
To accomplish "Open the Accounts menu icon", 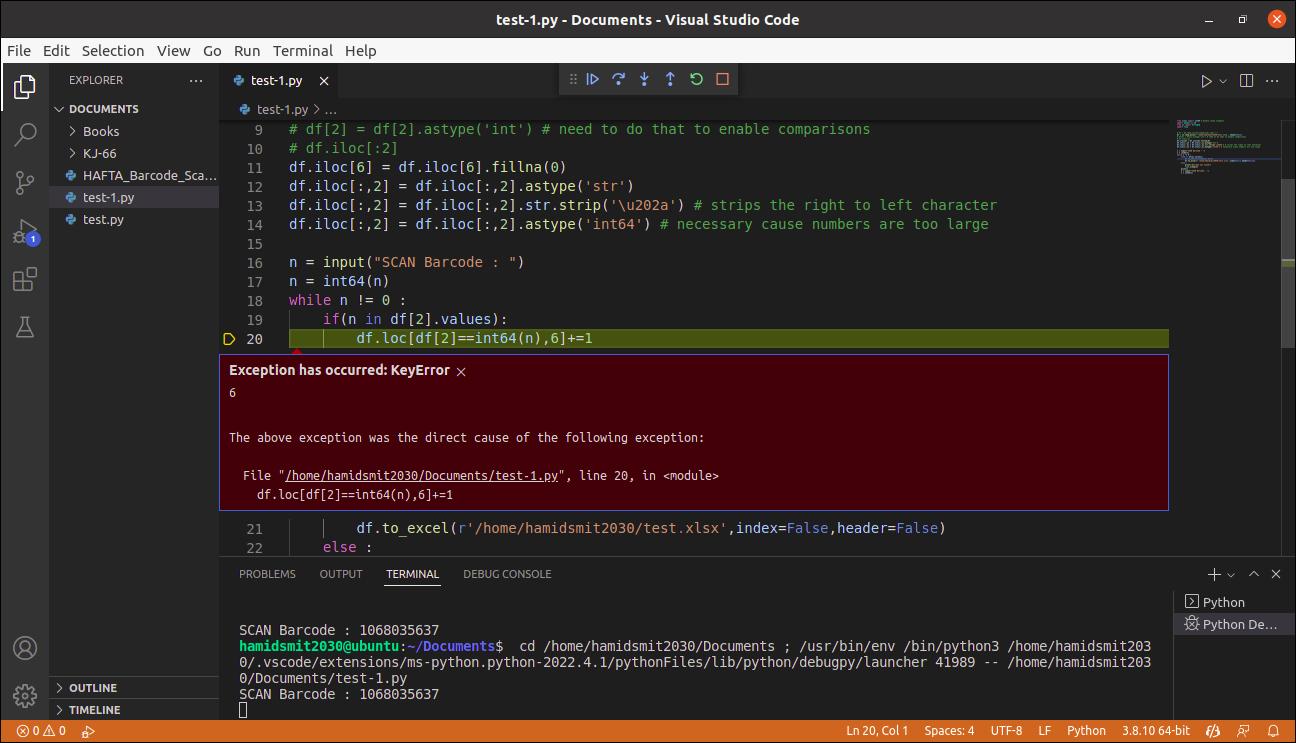I will (x=25, y=648).
